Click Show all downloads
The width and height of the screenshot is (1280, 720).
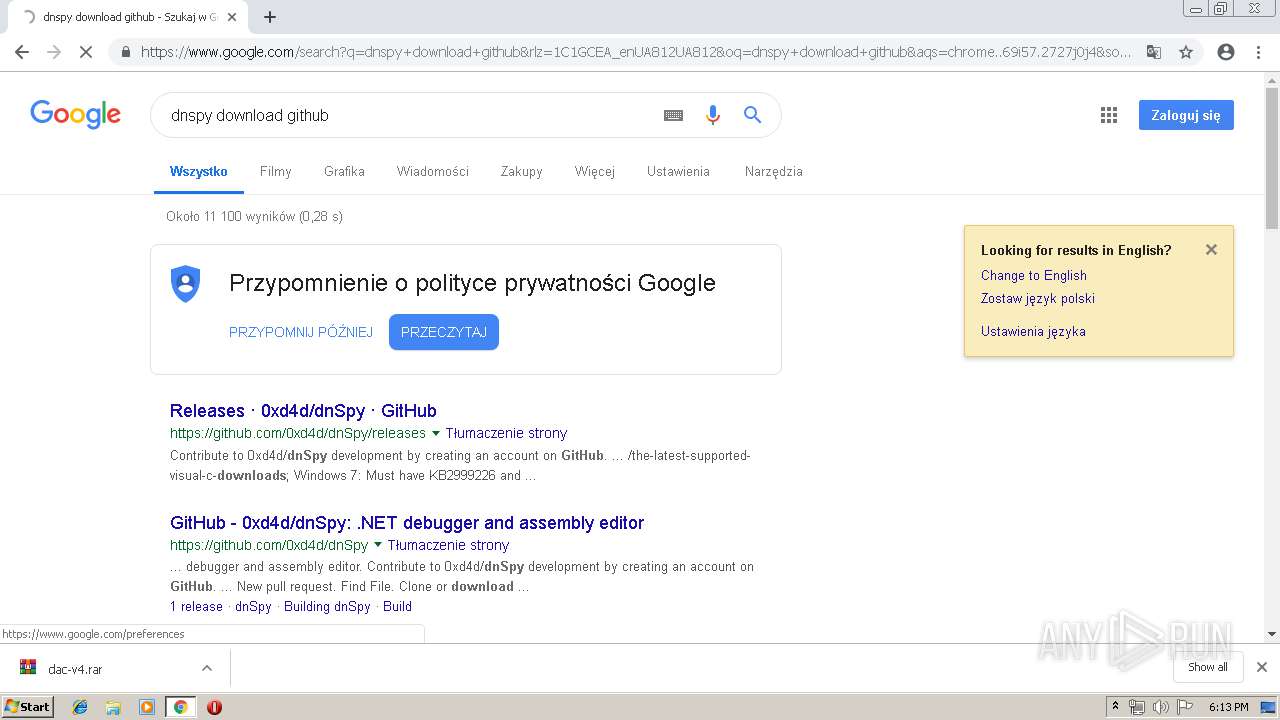tap(1207, 667)
